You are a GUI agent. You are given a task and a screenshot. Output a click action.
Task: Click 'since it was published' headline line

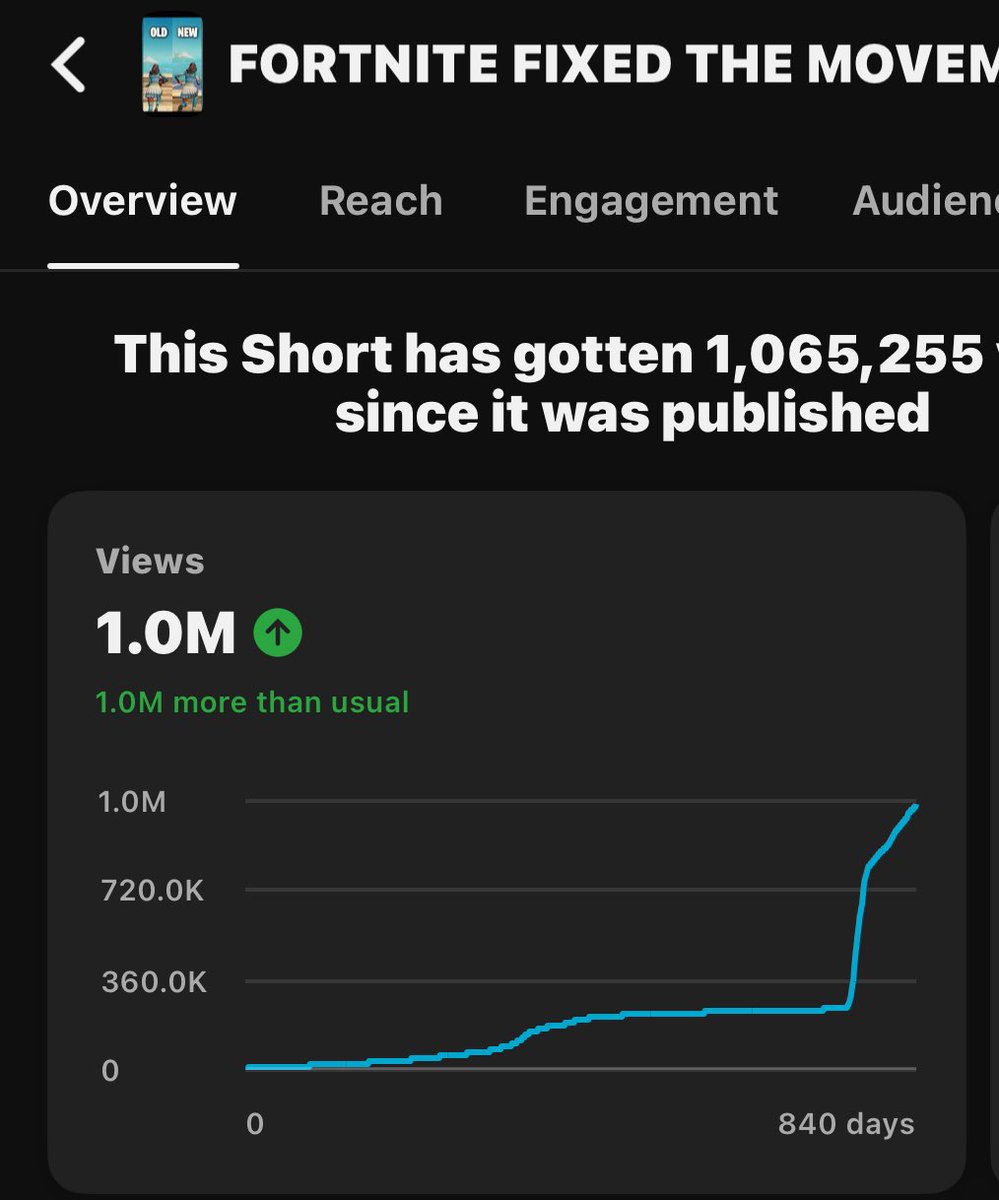click(x=632, y=413)
